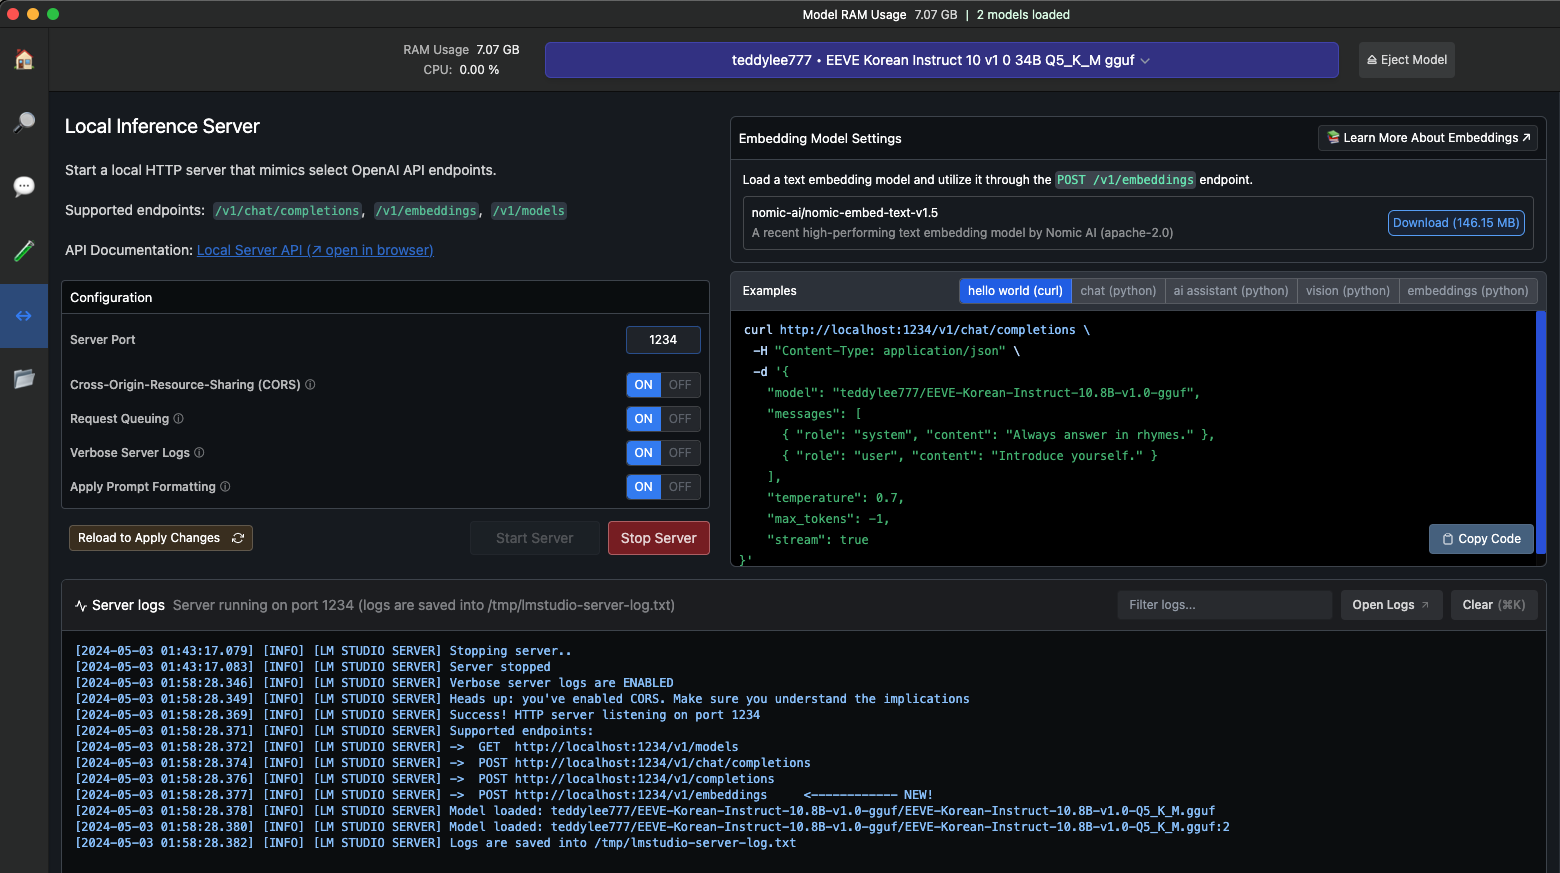Disable Verbose Server Logs with OFF

680,453
